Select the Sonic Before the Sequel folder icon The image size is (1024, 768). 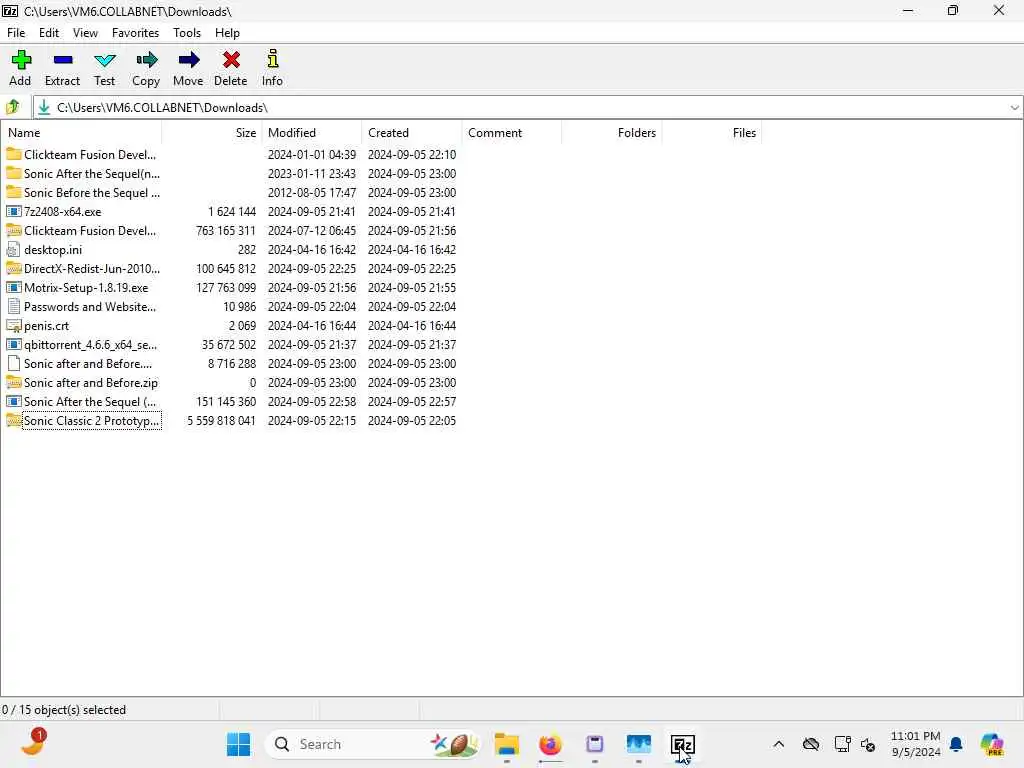[14, 192]
